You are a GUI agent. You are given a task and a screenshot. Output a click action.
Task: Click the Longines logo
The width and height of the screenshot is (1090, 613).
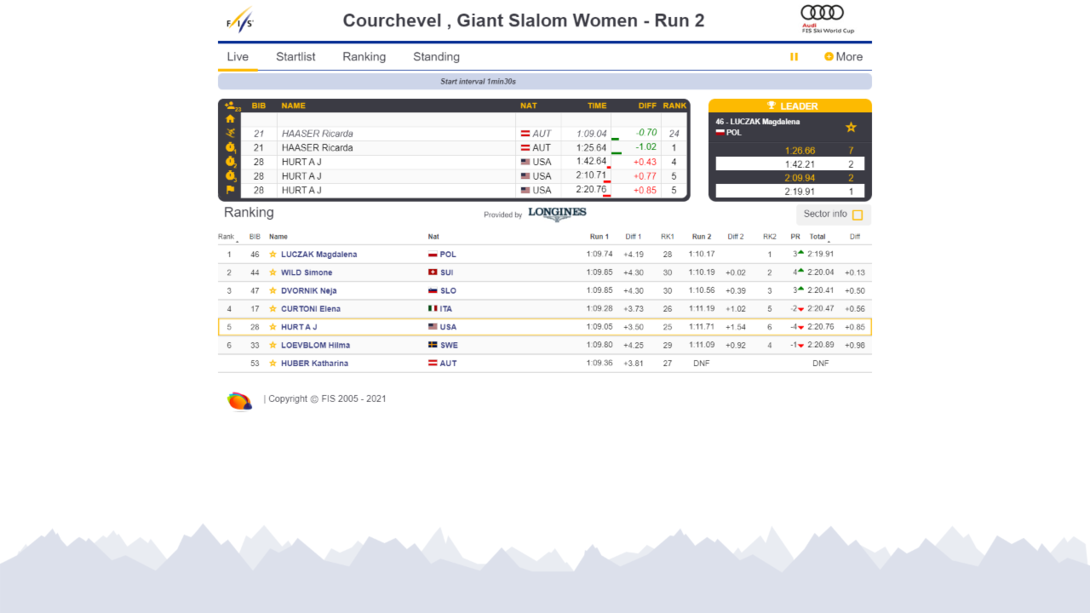558,213
